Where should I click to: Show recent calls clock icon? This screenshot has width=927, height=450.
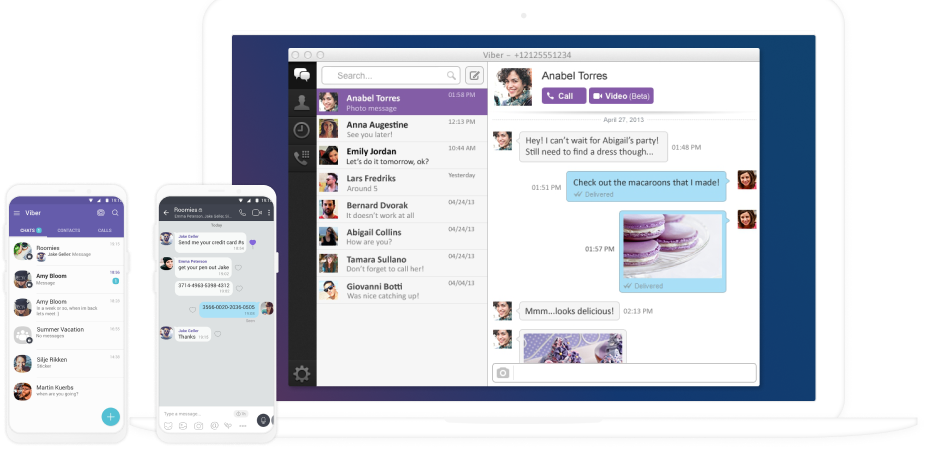(301, 130)
